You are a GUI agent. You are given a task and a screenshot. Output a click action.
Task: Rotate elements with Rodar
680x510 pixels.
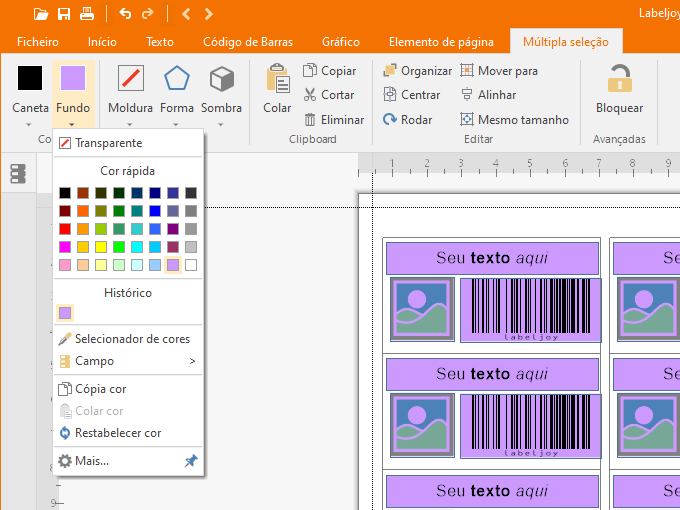tap(408, 120)
